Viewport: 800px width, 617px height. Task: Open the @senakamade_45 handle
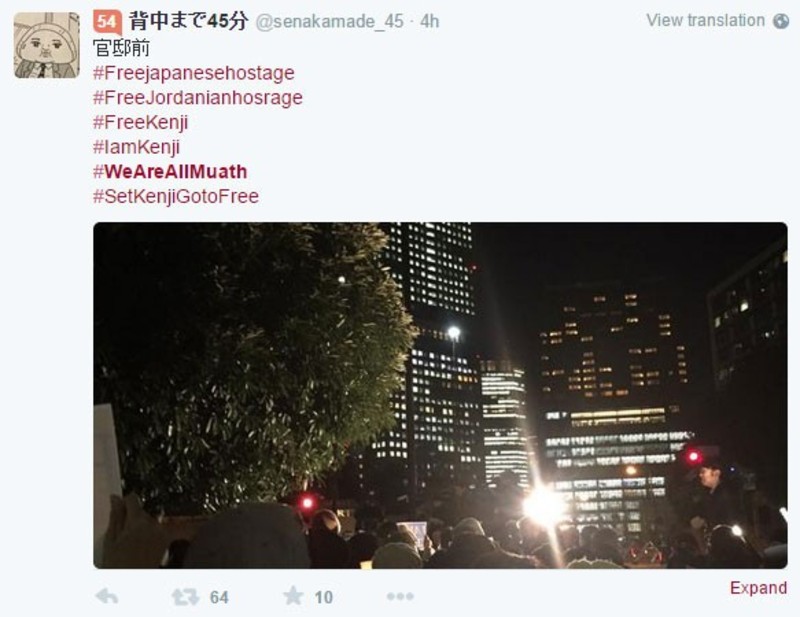tap(330, 21)
